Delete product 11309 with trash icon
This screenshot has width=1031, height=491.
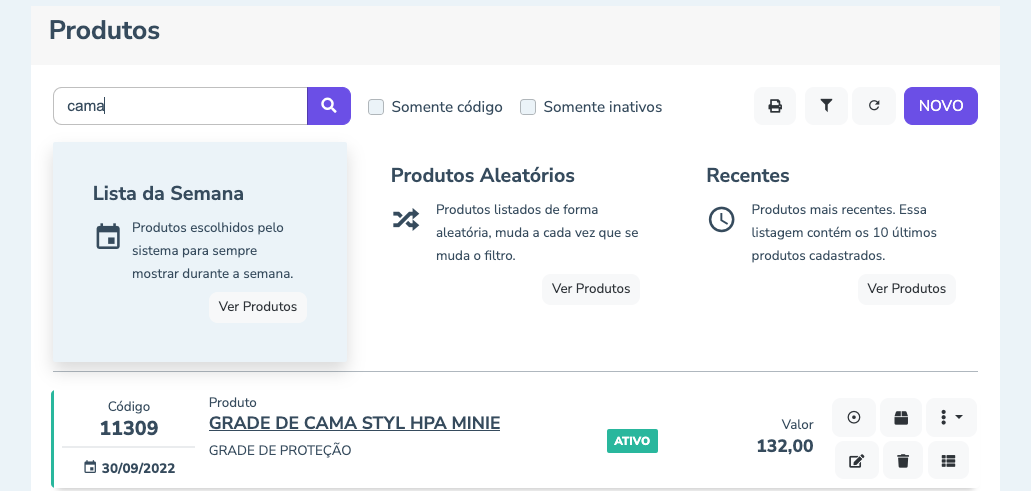tap(901, 460)
